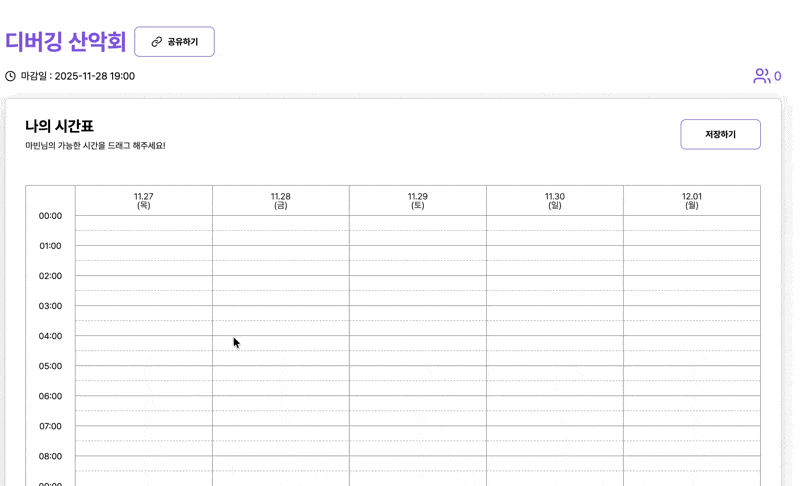Select the 12.01 (월) column header

tap(692, 201)
